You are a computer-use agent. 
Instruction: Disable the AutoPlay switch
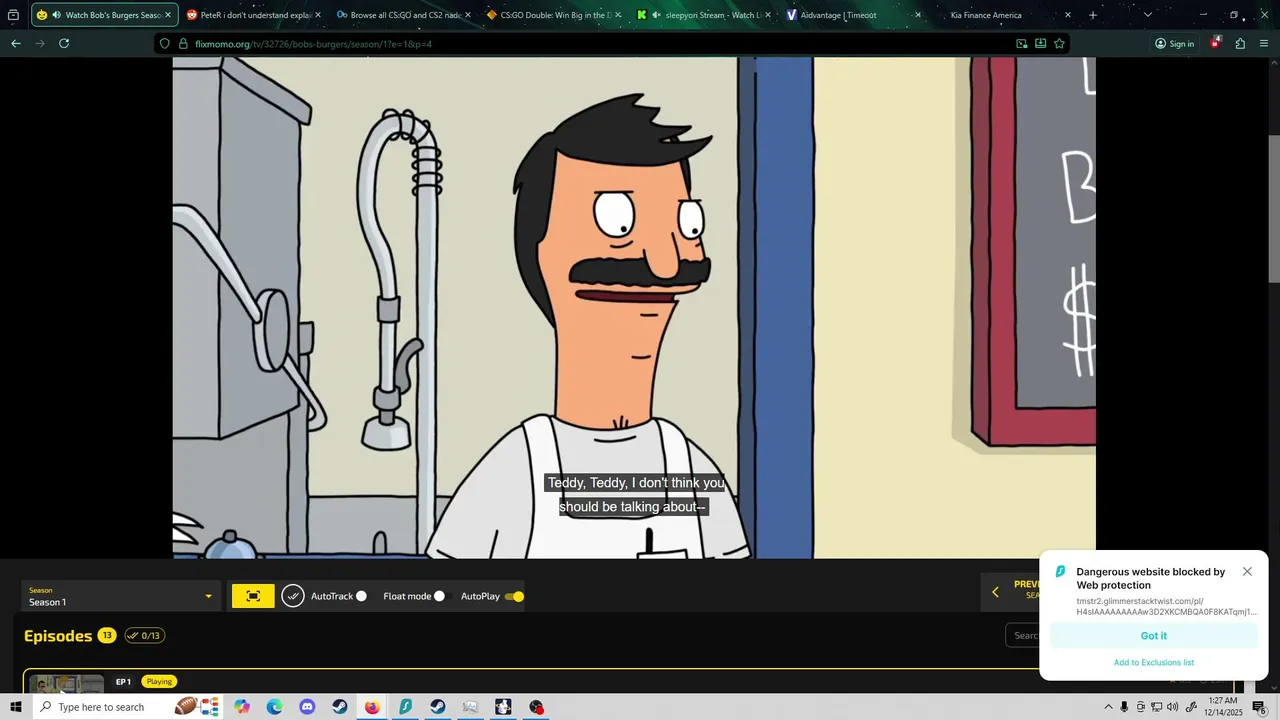point(514,596)
